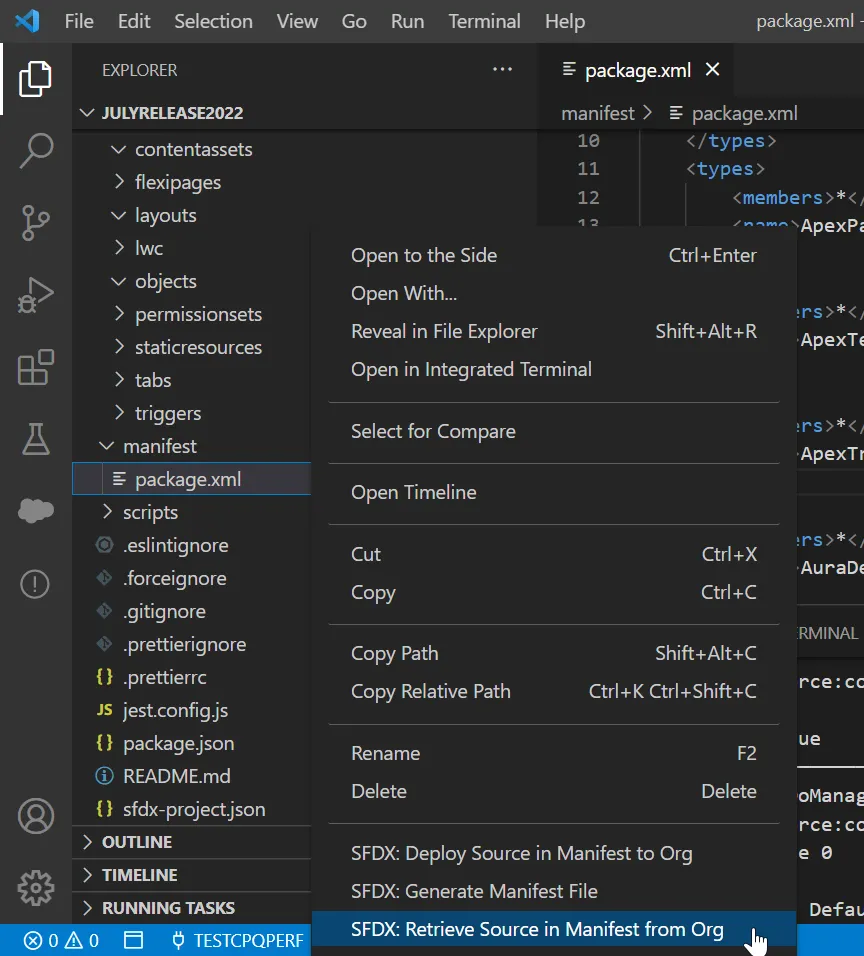Screen dimensions: 864x956
Task: Expand the TIMELINE section
Action: pos(139,875)
